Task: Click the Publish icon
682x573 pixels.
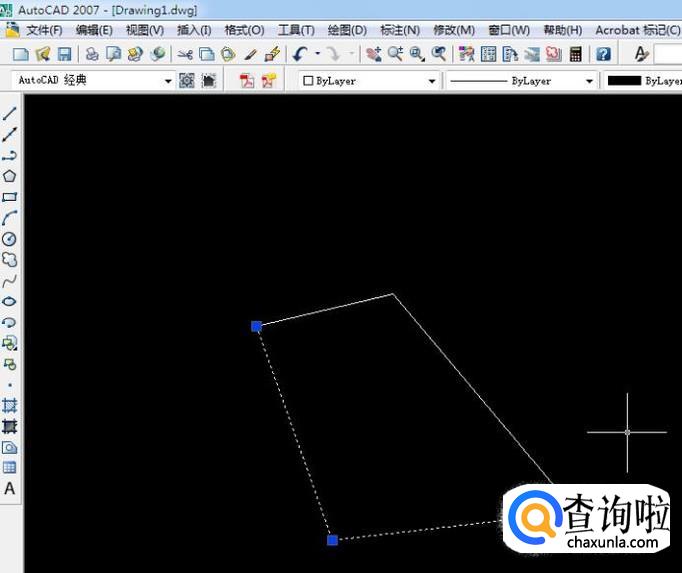Action: click(x=135, y=54)
